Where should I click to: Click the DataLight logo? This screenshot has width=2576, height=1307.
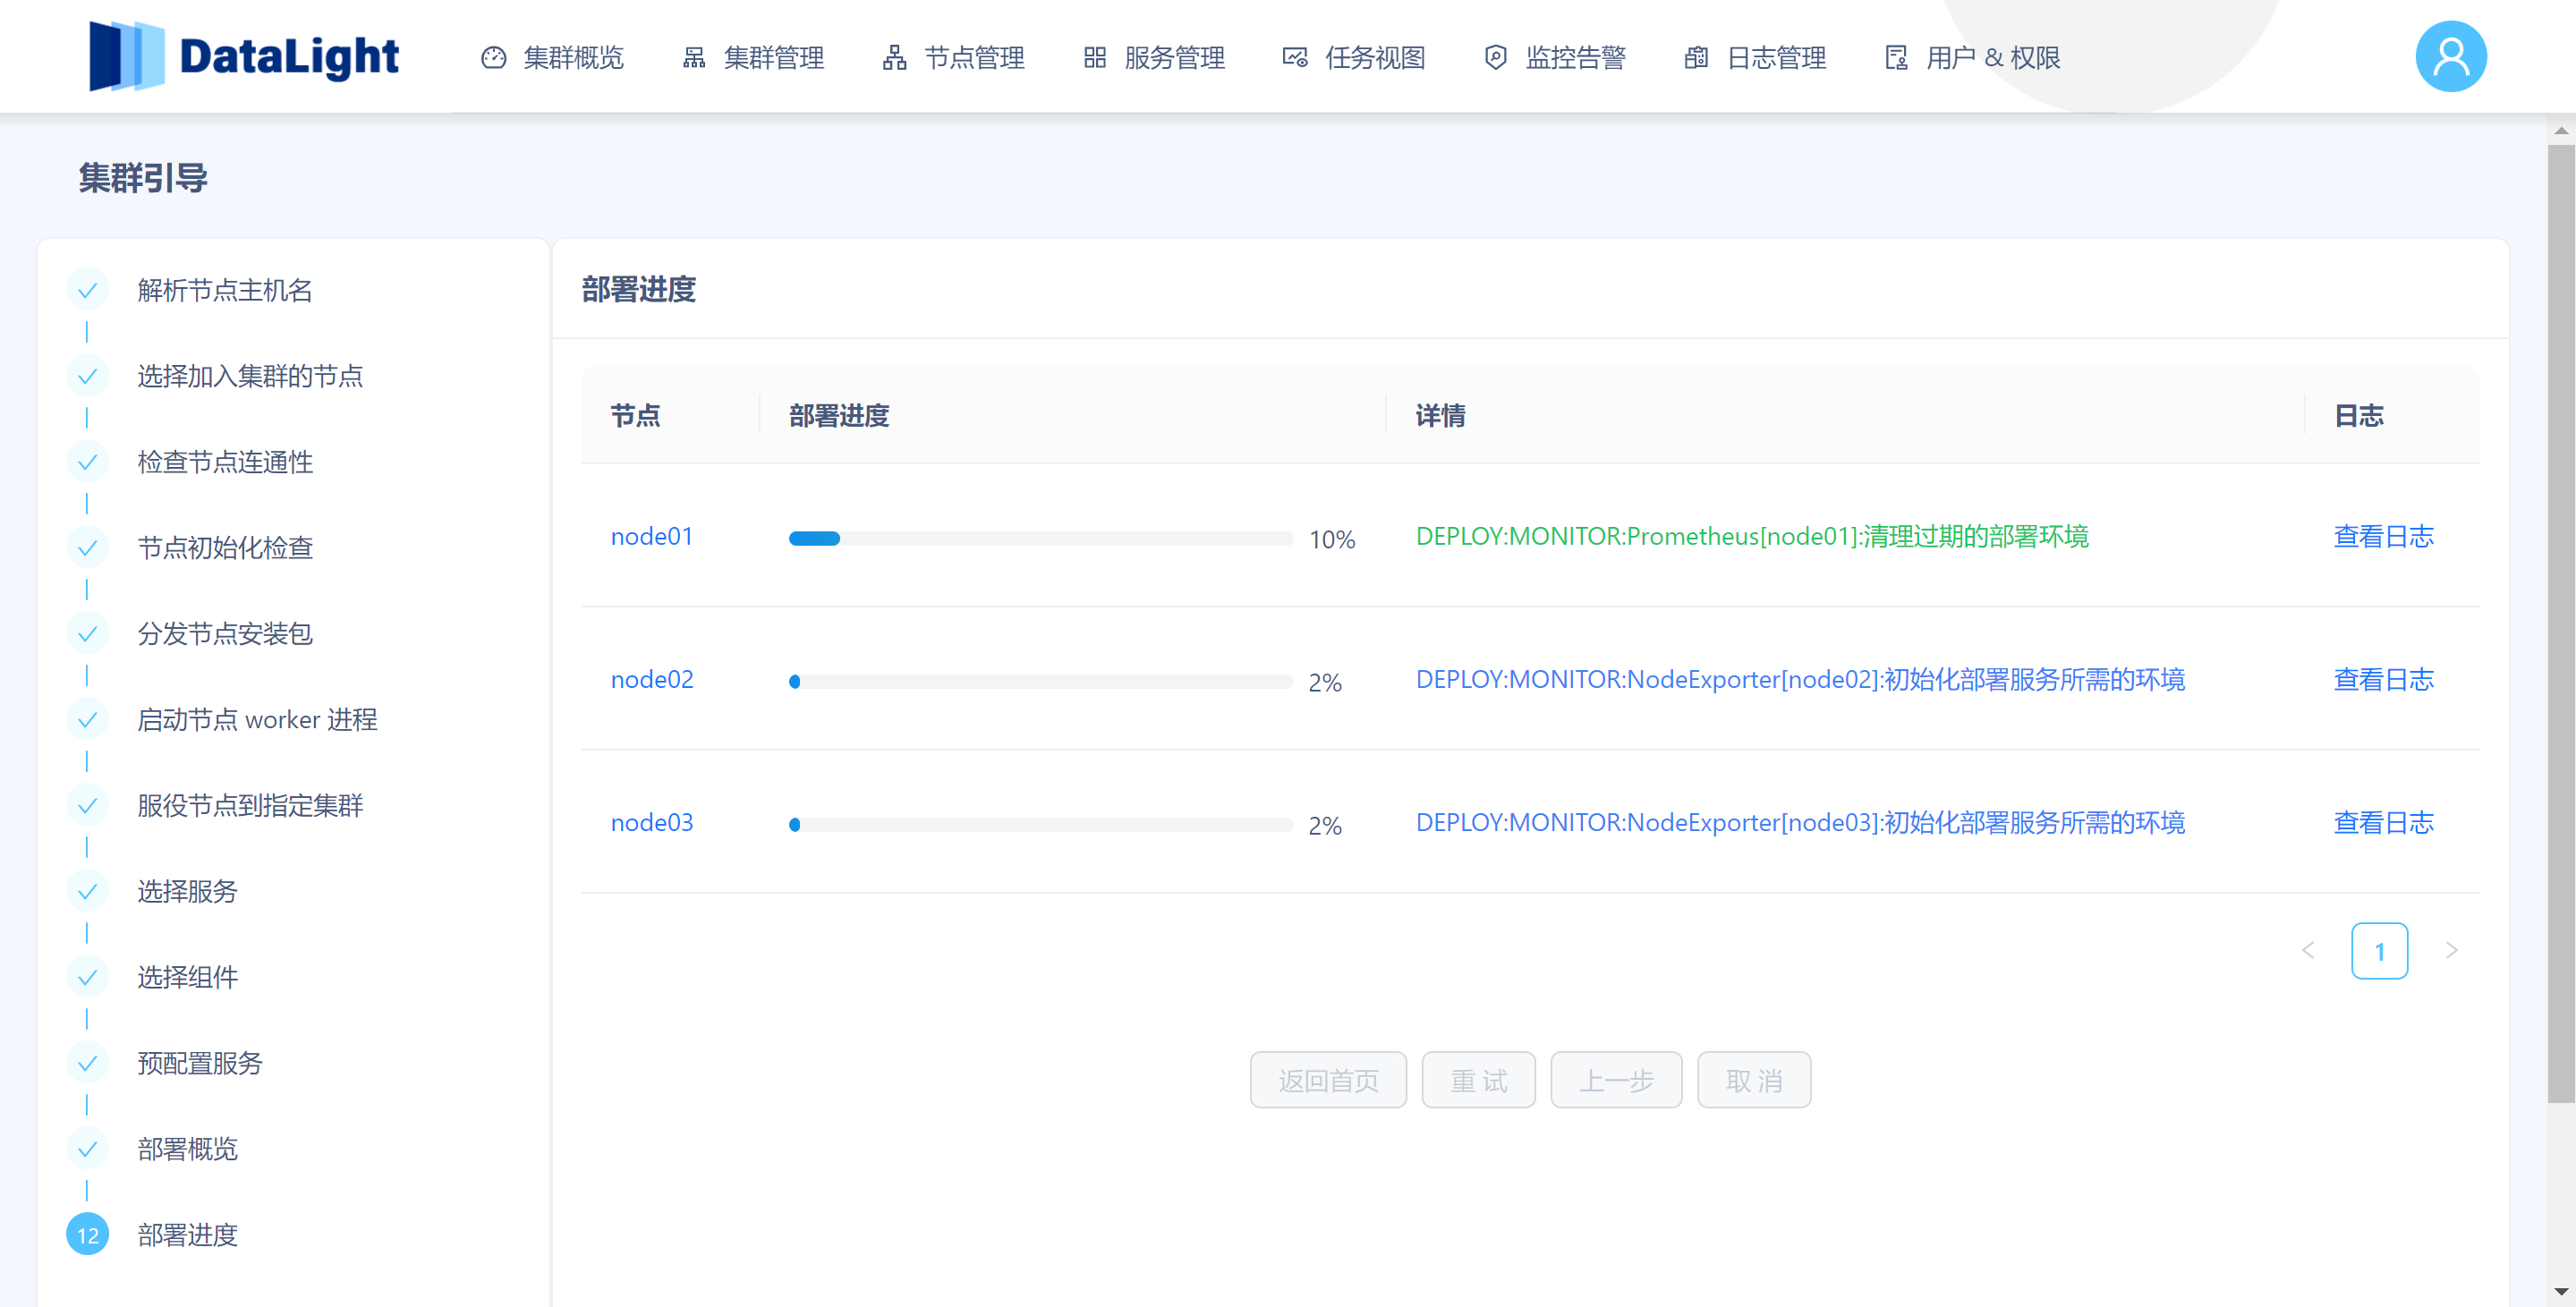(x=244, y=56)
